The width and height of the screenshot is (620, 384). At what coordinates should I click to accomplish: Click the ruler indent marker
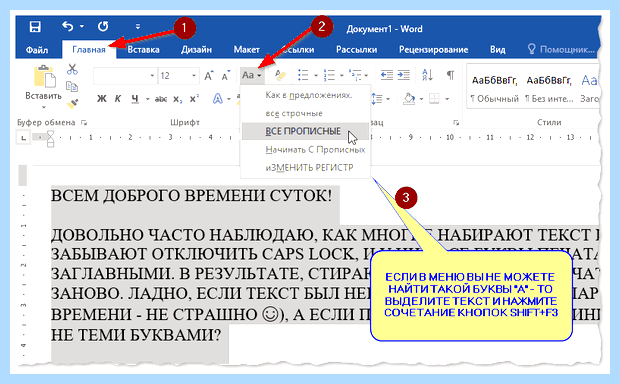[x=50, y=139]
